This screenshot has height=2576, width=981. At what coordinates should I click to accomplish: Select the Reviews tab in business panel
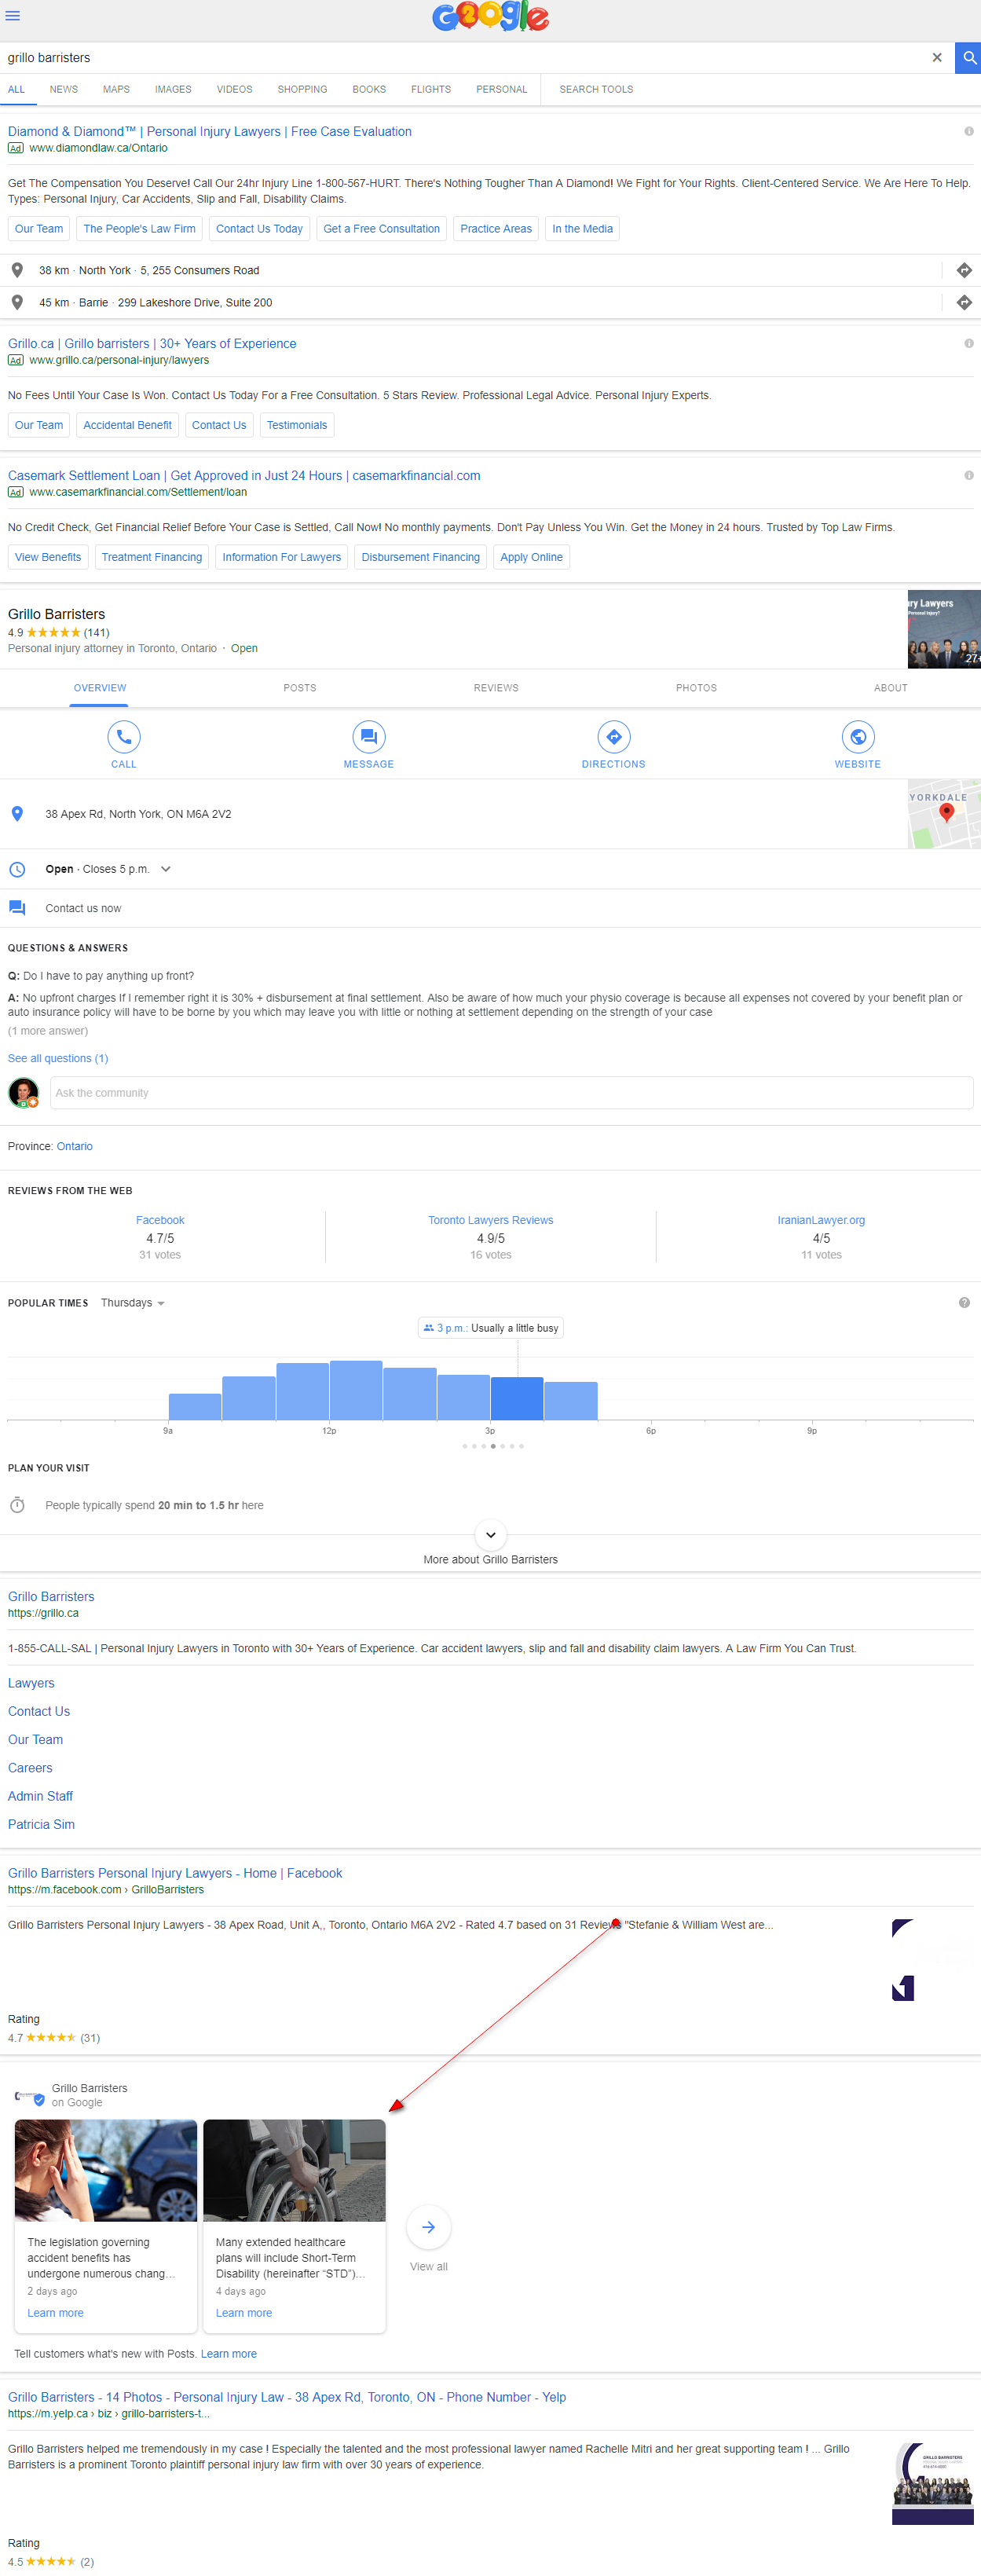[x=496, y=688]
